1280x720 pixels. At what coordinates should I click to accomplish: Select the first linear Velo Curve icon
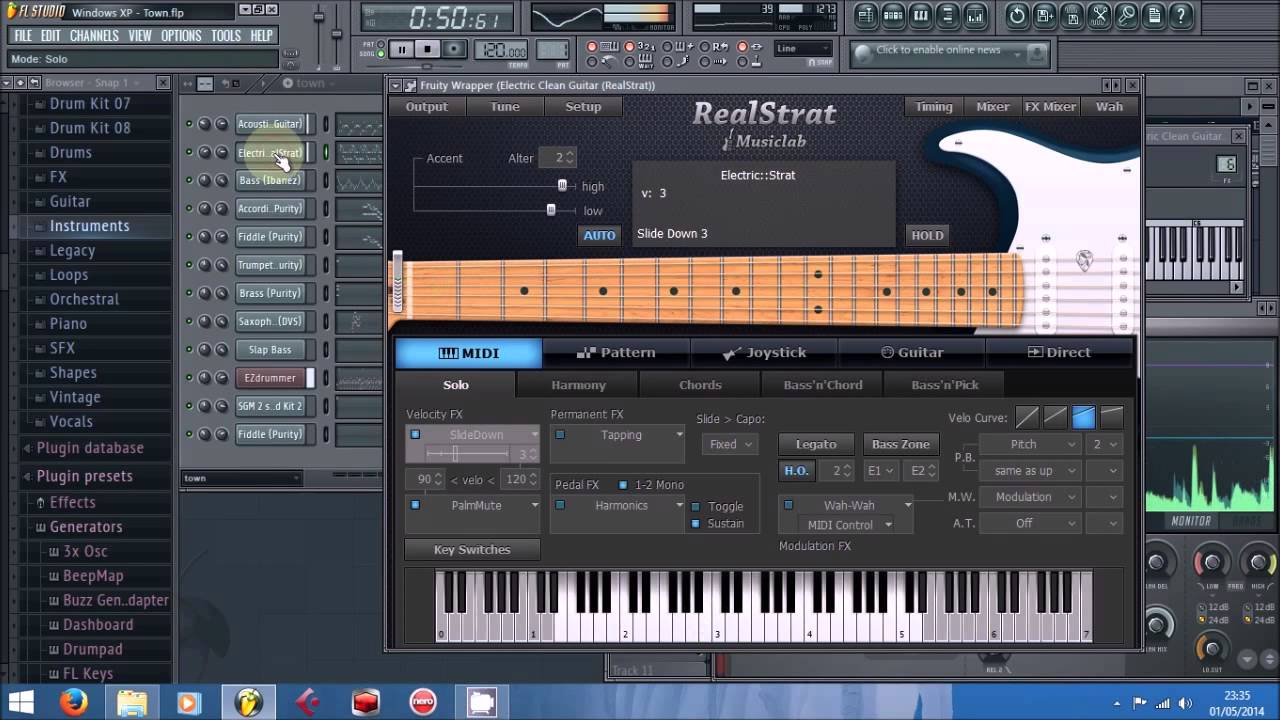1027,417
